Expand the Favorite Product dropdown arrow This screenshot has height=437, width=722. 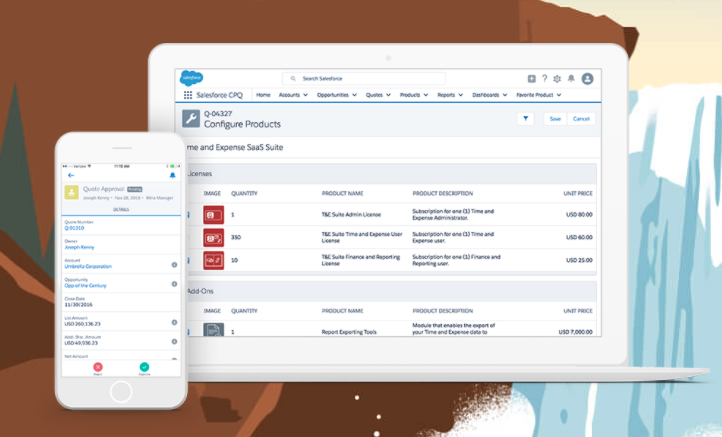(559, 95)
